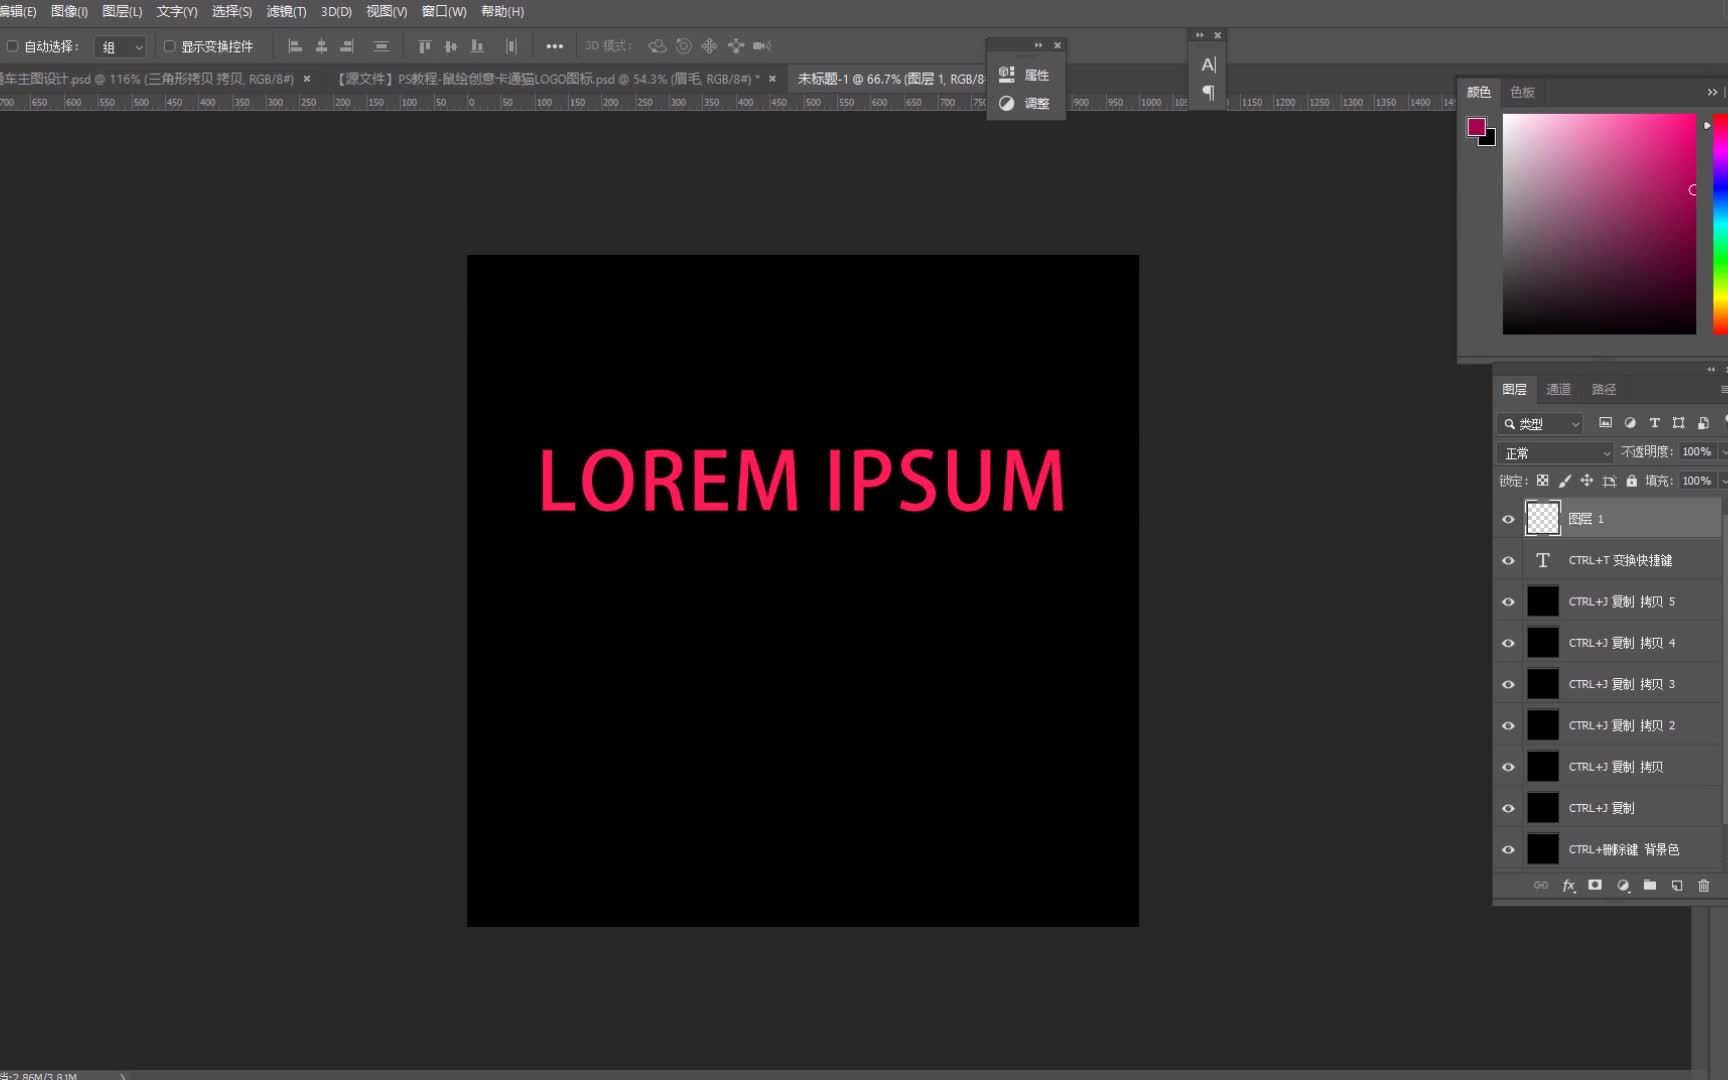Click align left edges icon
The height and width of the screenshot is (1080, 1728).
tap(295, 46)
